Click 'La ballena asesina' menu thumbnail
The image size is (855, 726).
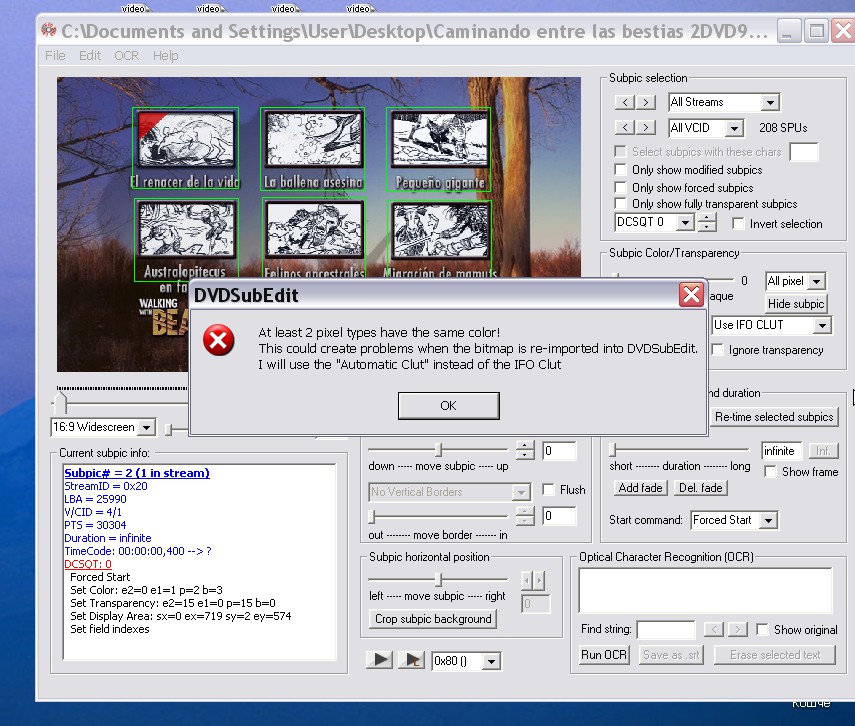pos(313,148)
